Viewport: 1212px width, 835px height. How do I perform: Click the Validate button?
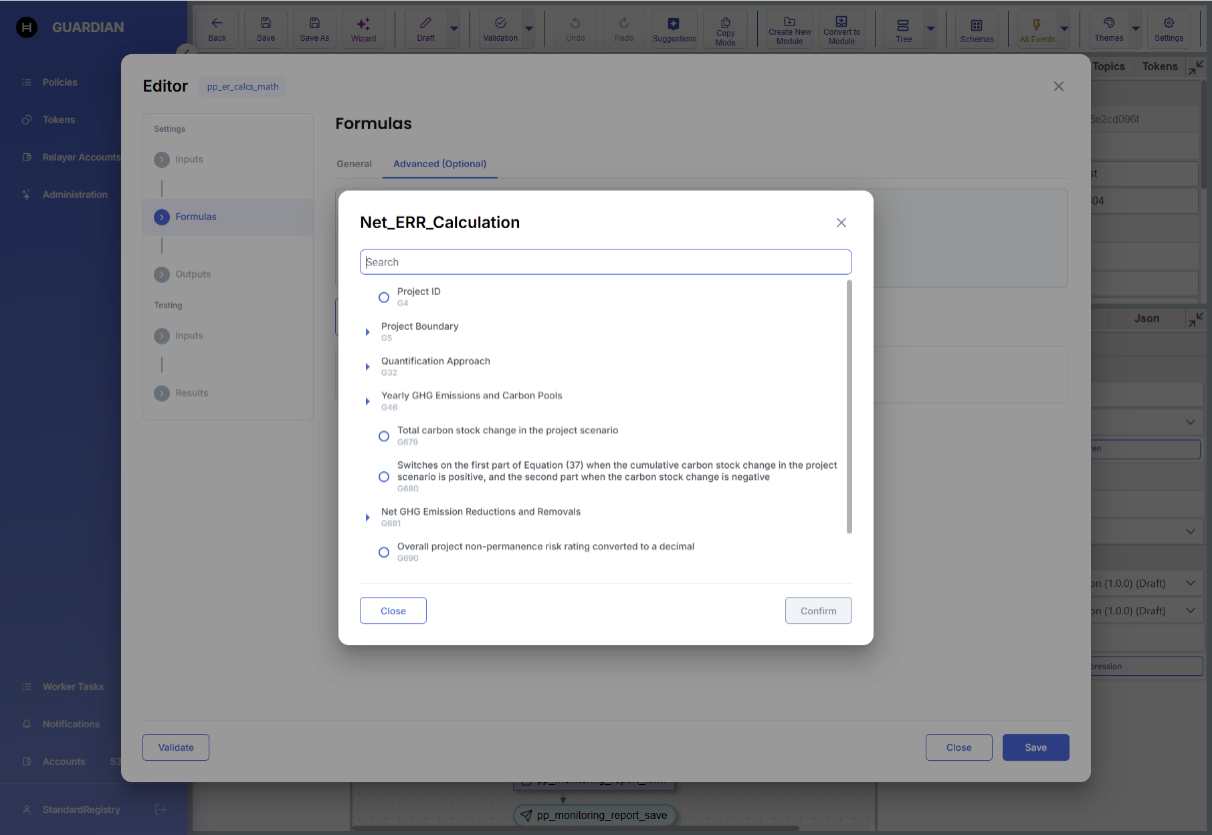[176, 747]
